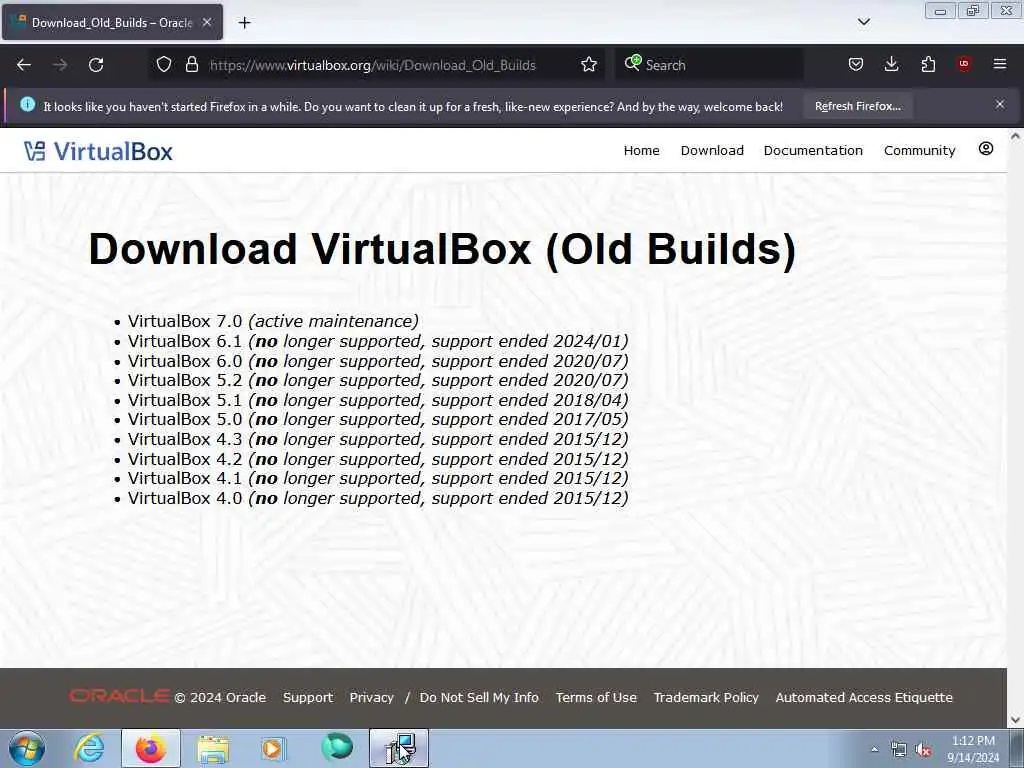Open the downloads panel
The width and height of the screenshot is (1024, 768).
click(x=891, y=64)
